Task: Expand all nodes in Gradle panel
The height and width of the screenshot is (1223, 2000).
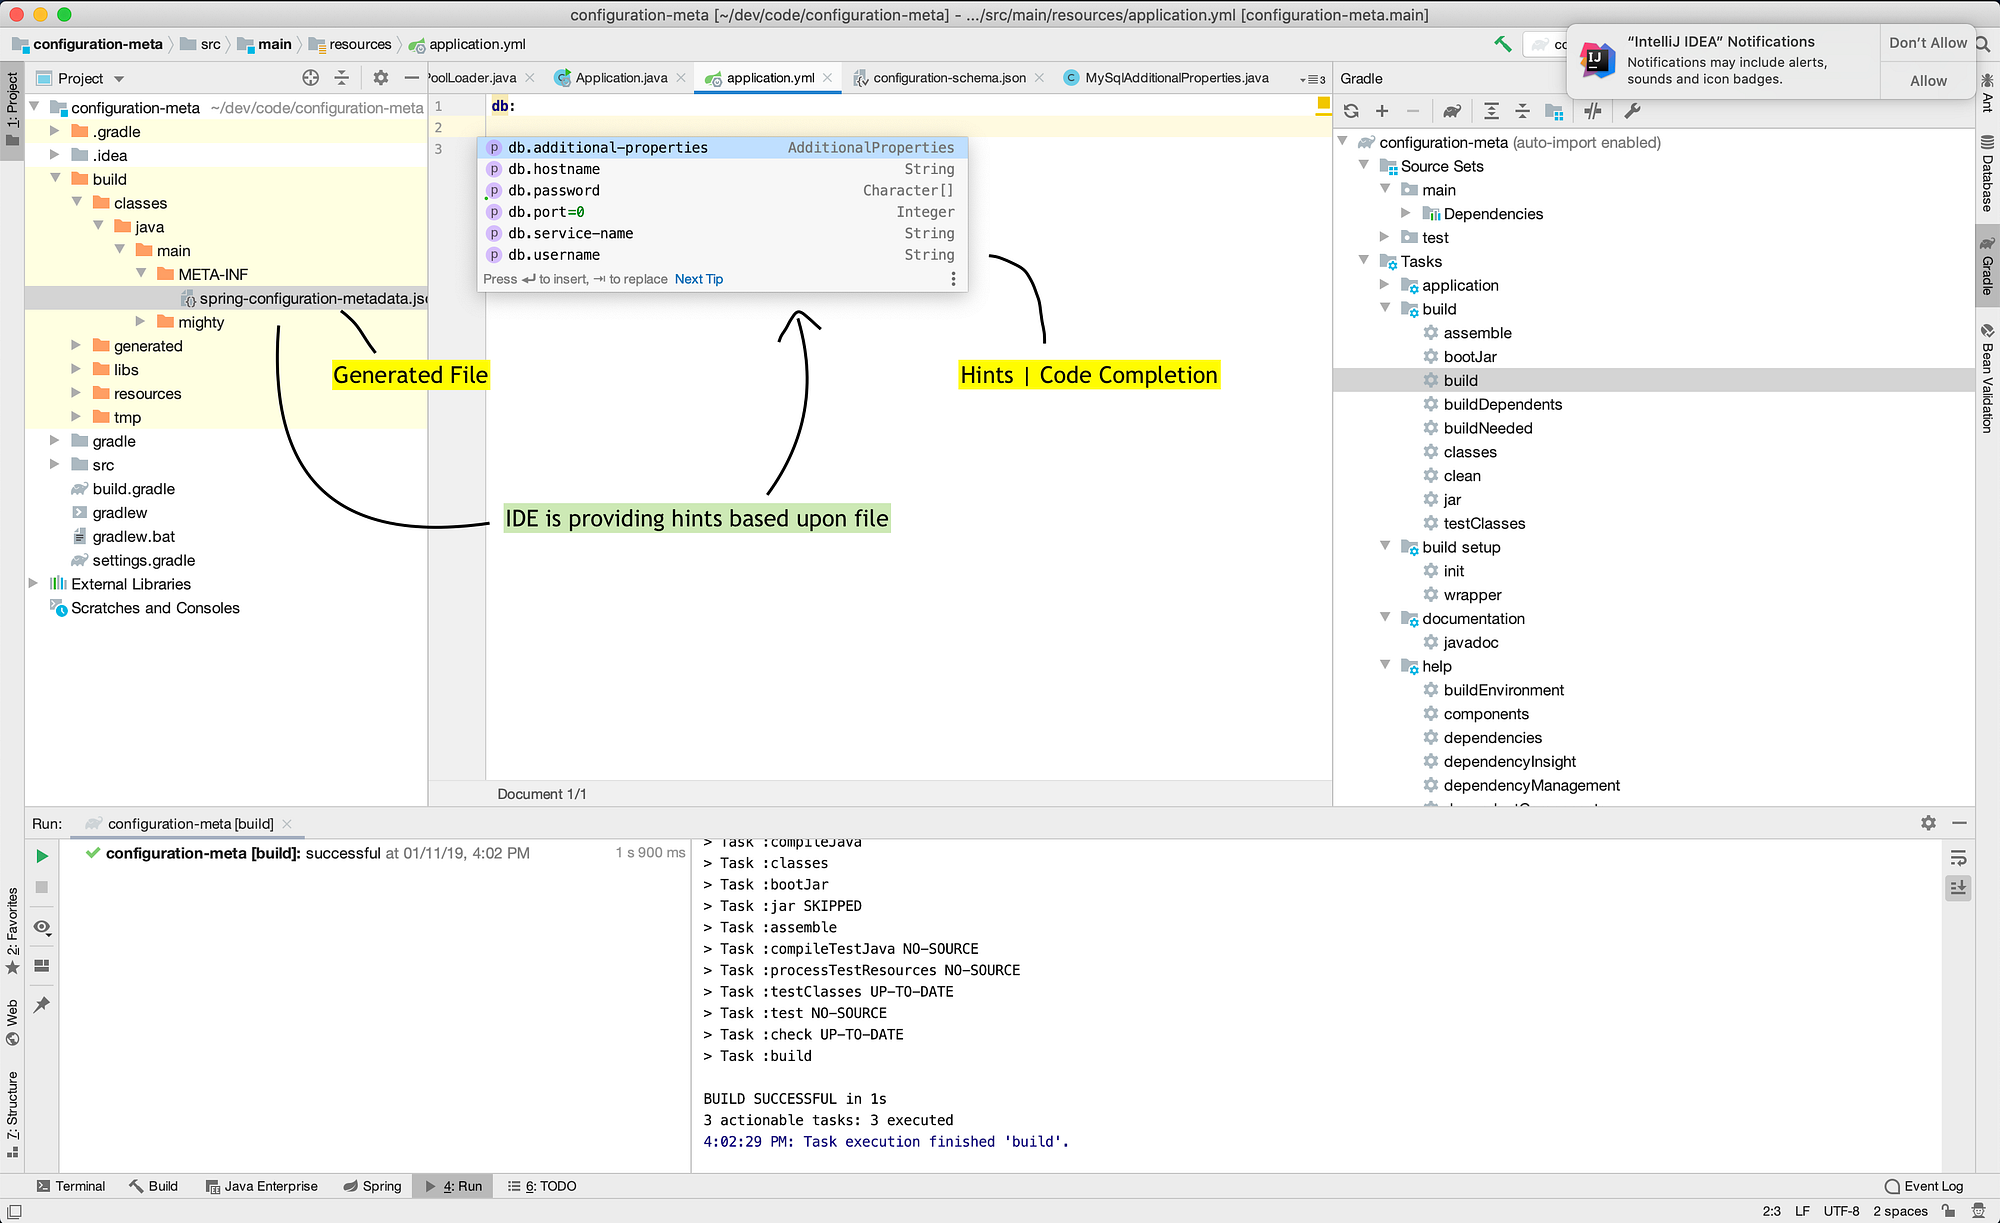Action: [1491, 111]
